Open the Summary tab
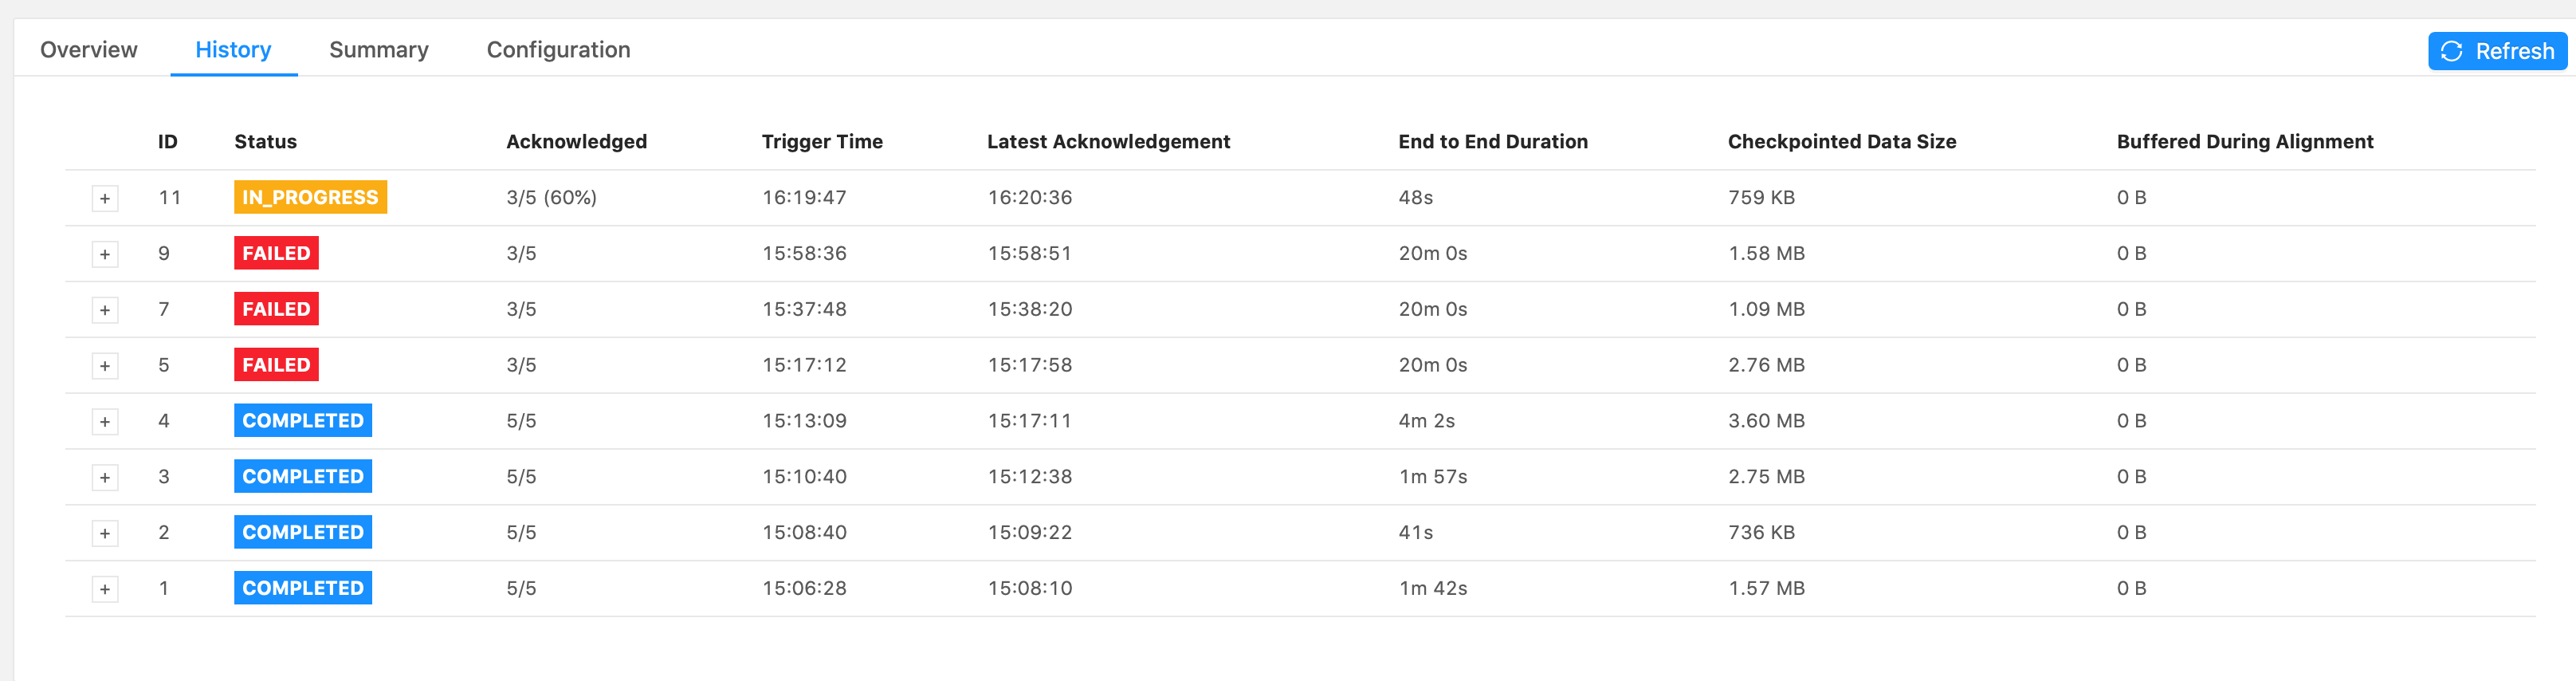Image resolution: width=2576 pixels, height=681 pixels. click(x=379, y=50)
